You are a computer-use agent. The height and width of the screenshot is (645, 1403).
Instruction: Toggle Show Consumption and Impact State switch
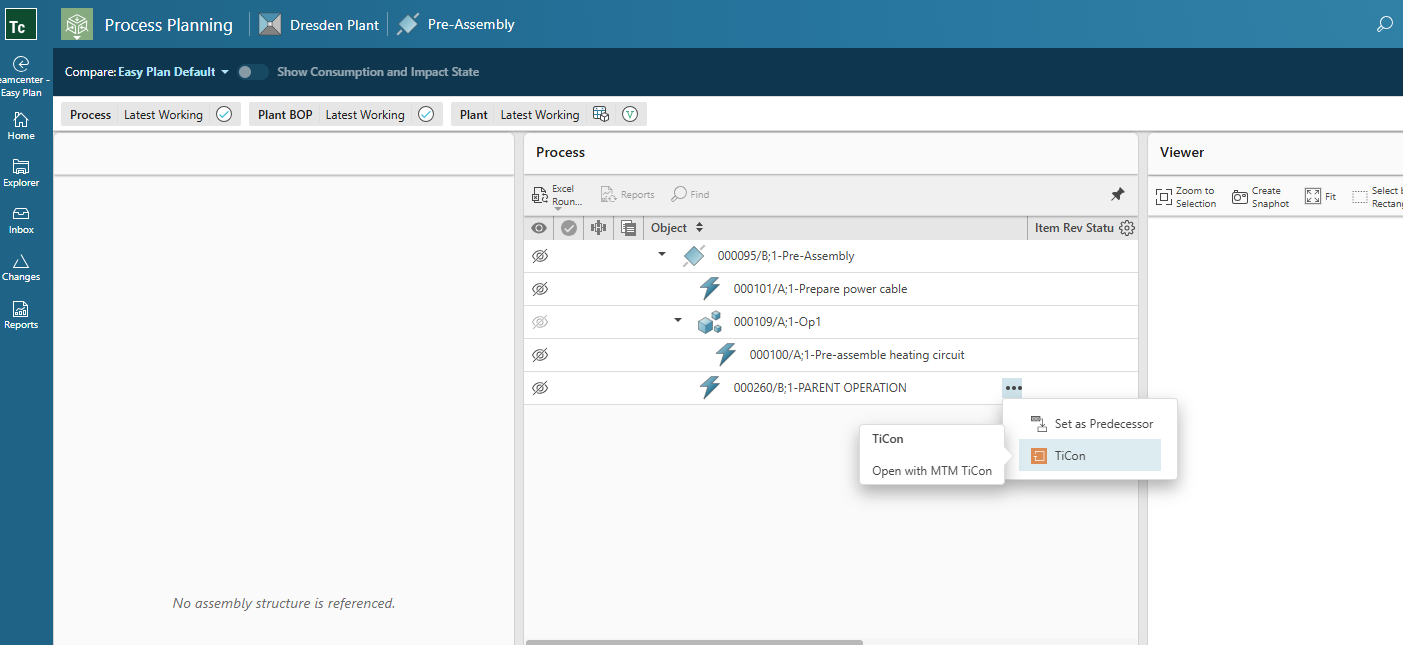[x=253, y=72]
